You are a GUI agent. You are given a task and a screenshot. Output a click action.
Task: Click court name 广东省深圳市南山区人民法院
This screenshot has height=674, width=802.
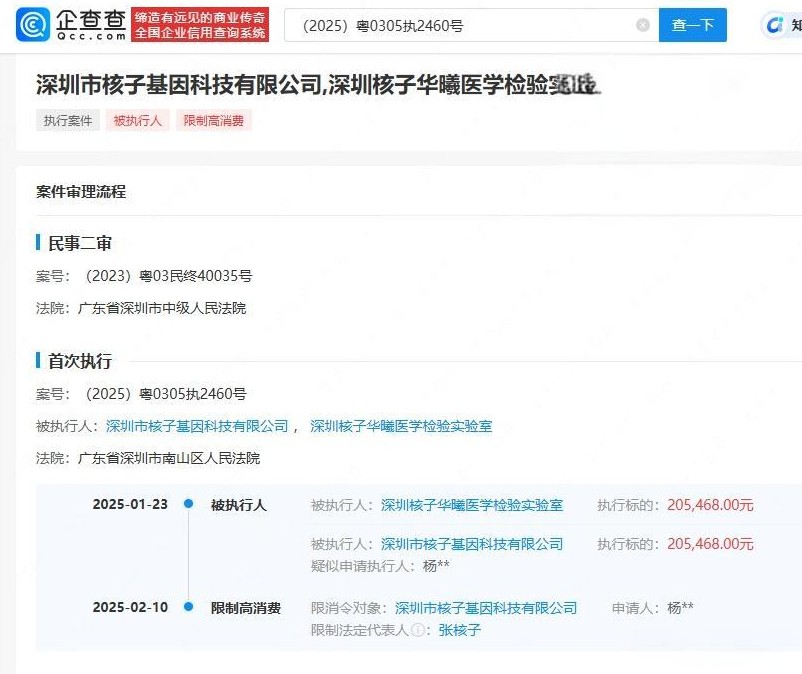point(169,458)
